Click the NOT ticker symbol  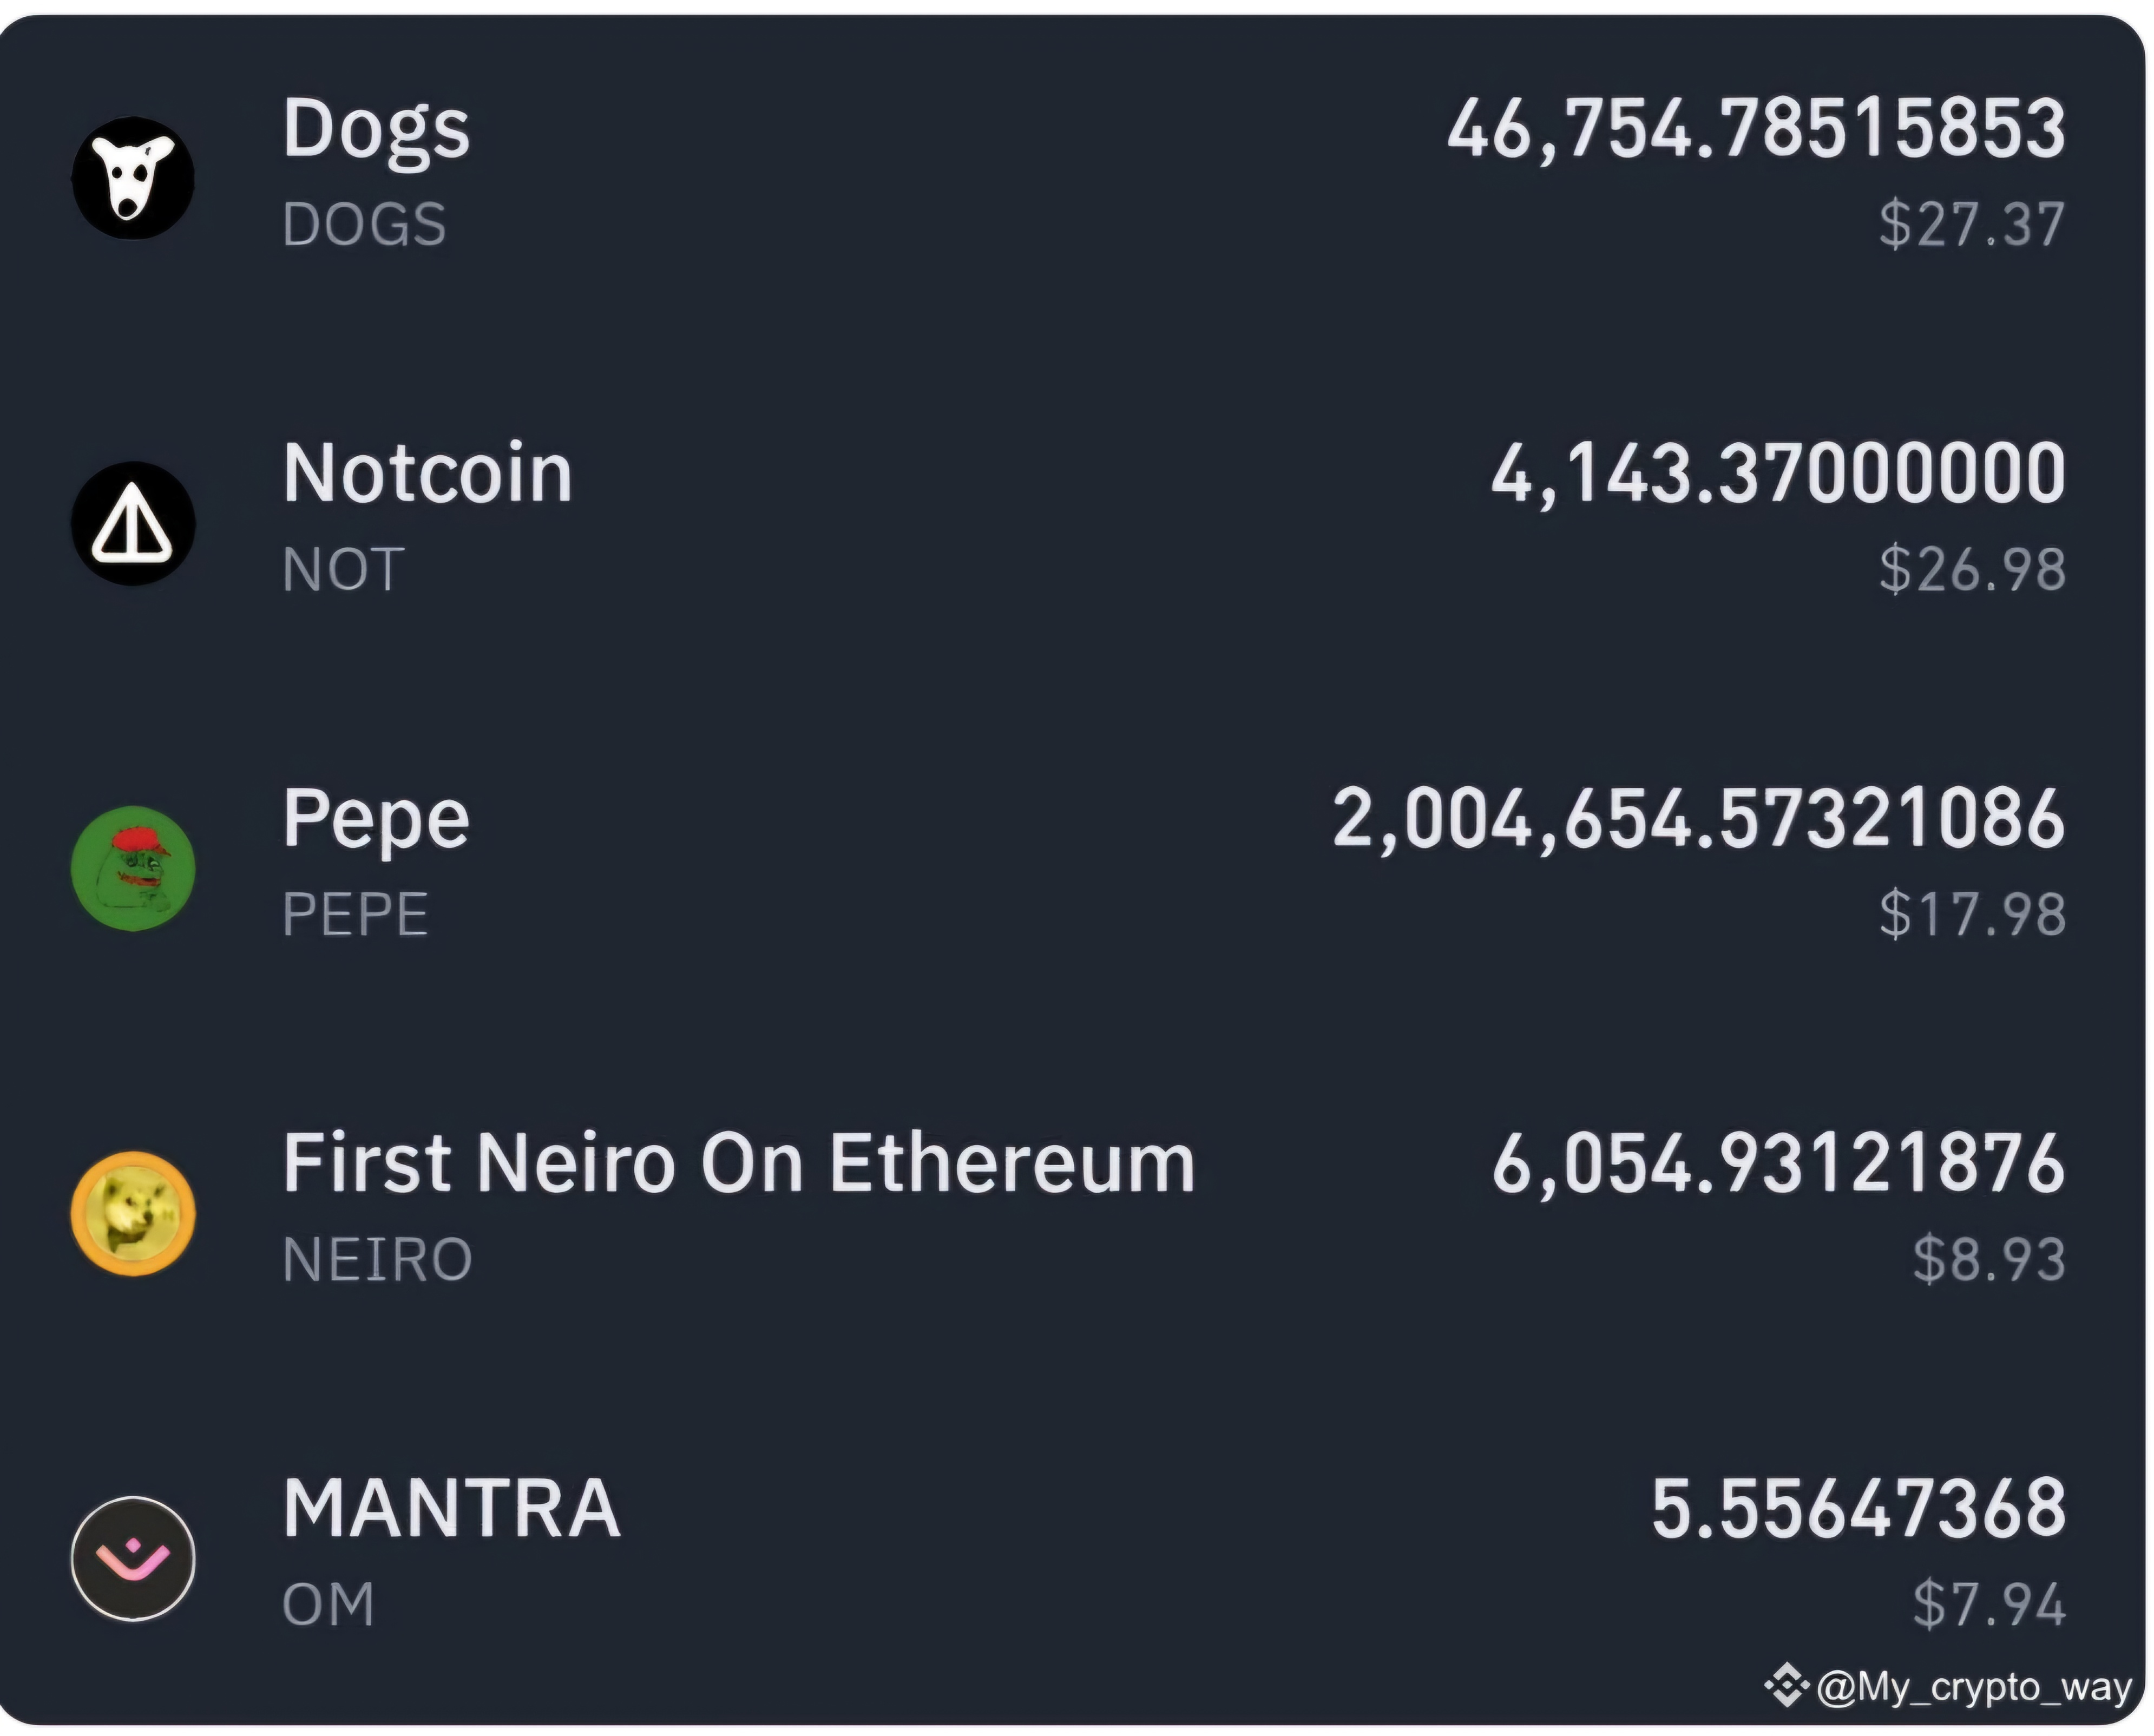[343, 569]
